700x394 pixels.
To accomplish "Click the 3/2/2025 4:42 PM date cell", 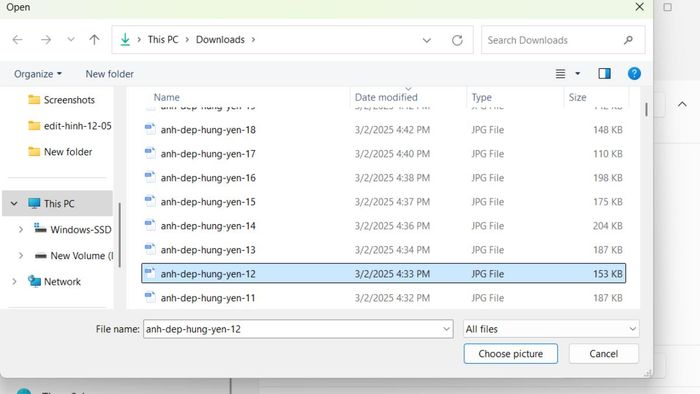I will tap(392, 130).
